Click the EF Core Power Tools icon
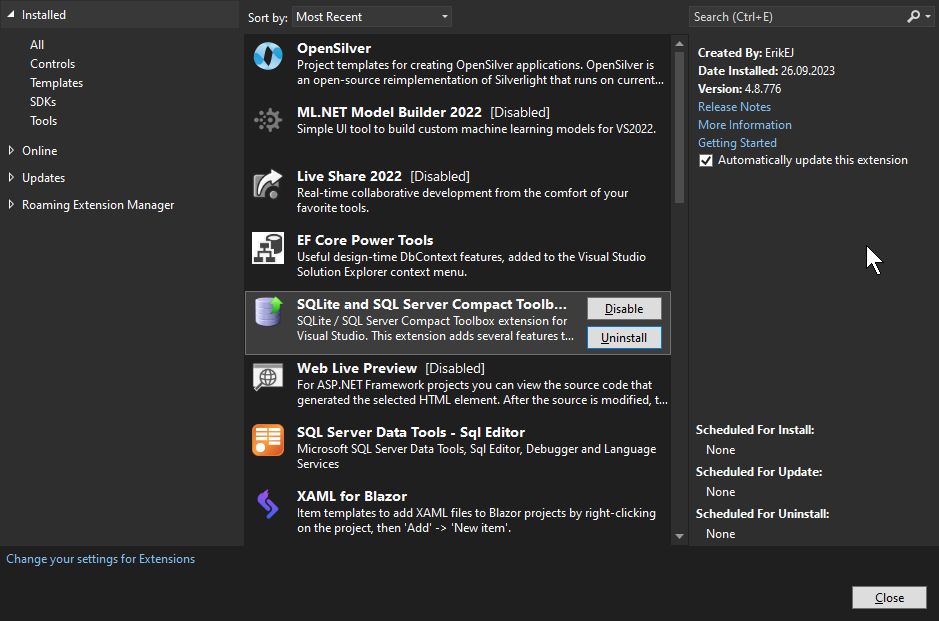939x621 pixels. point(268,248)
